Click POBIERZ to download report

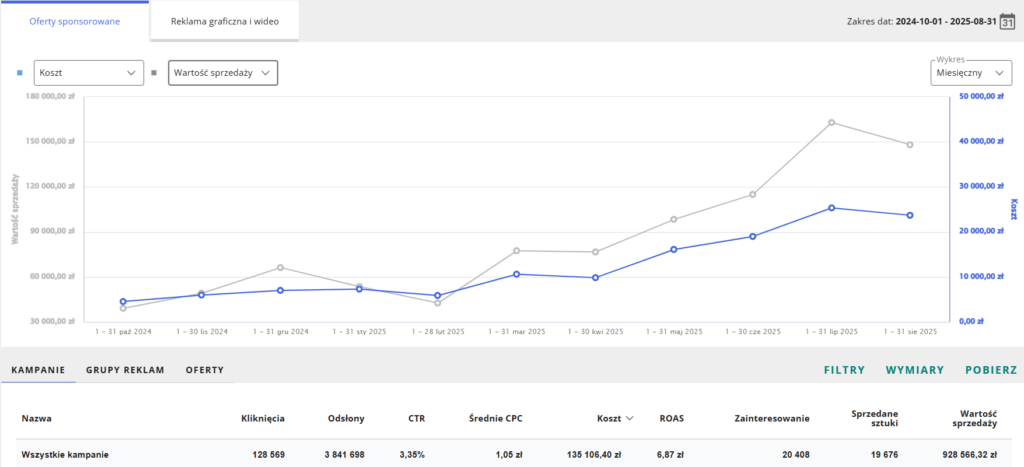991,370
